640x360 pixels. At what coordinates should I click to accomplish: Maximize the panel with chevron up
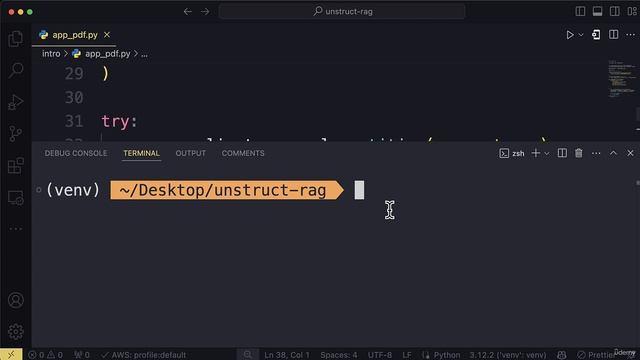(613, 153)
